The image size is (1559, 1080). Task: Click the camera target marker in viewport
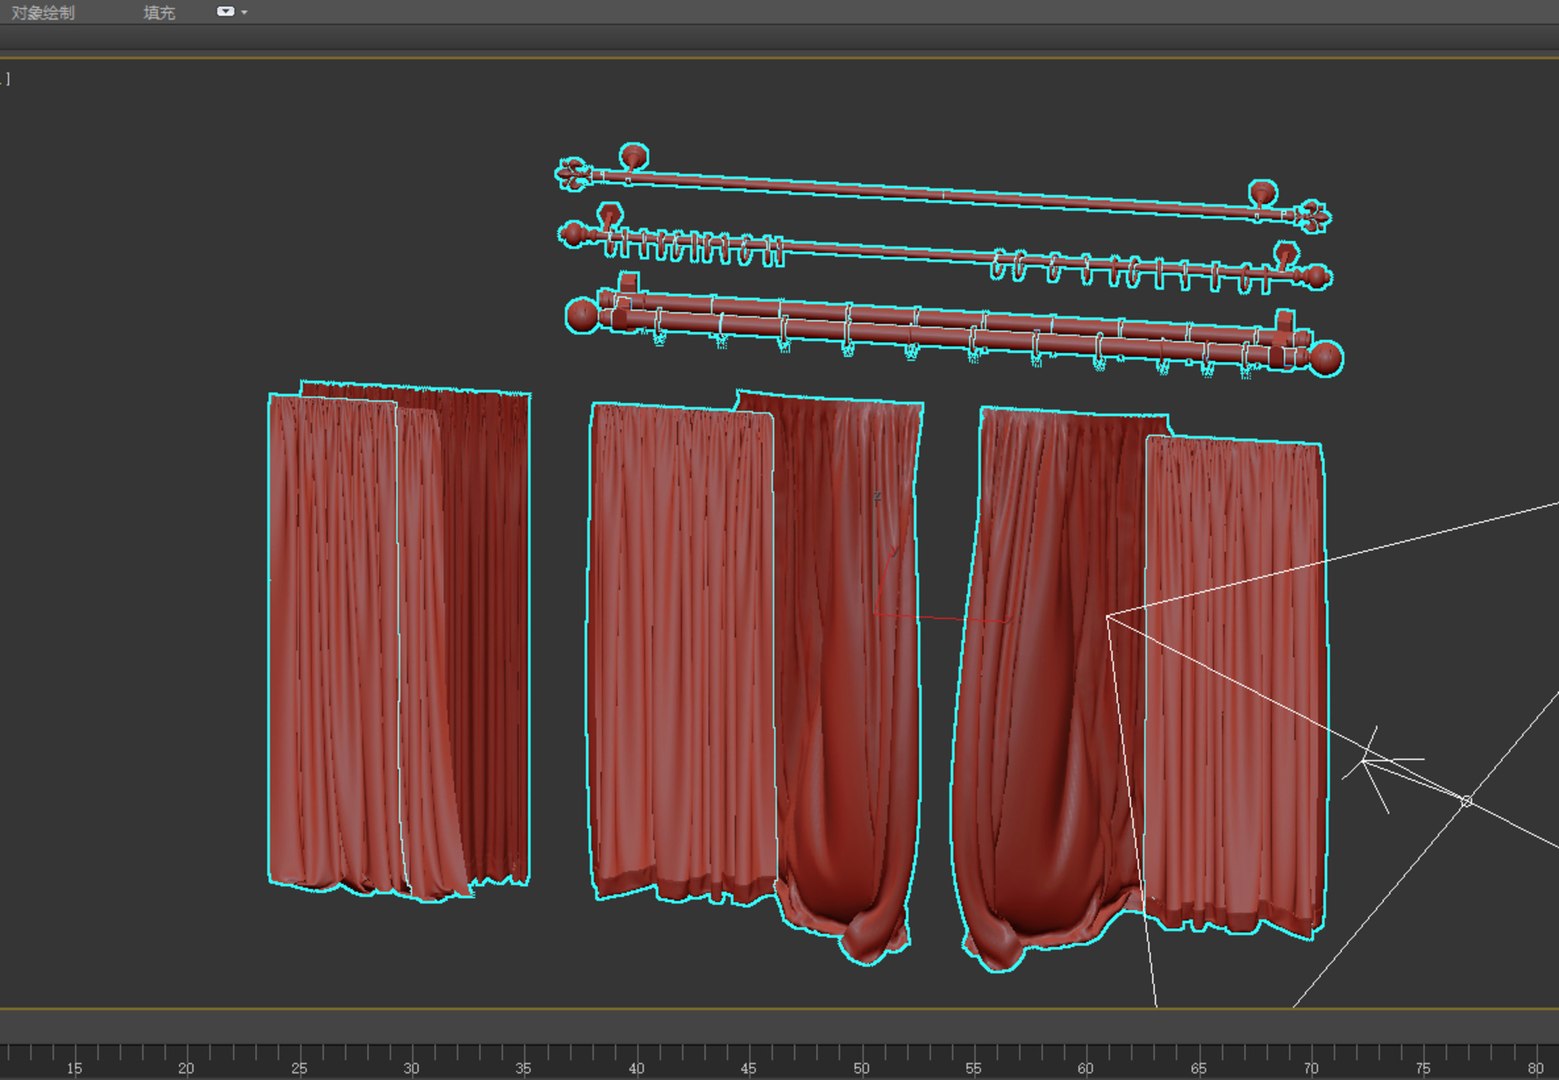coord(1466,801)
